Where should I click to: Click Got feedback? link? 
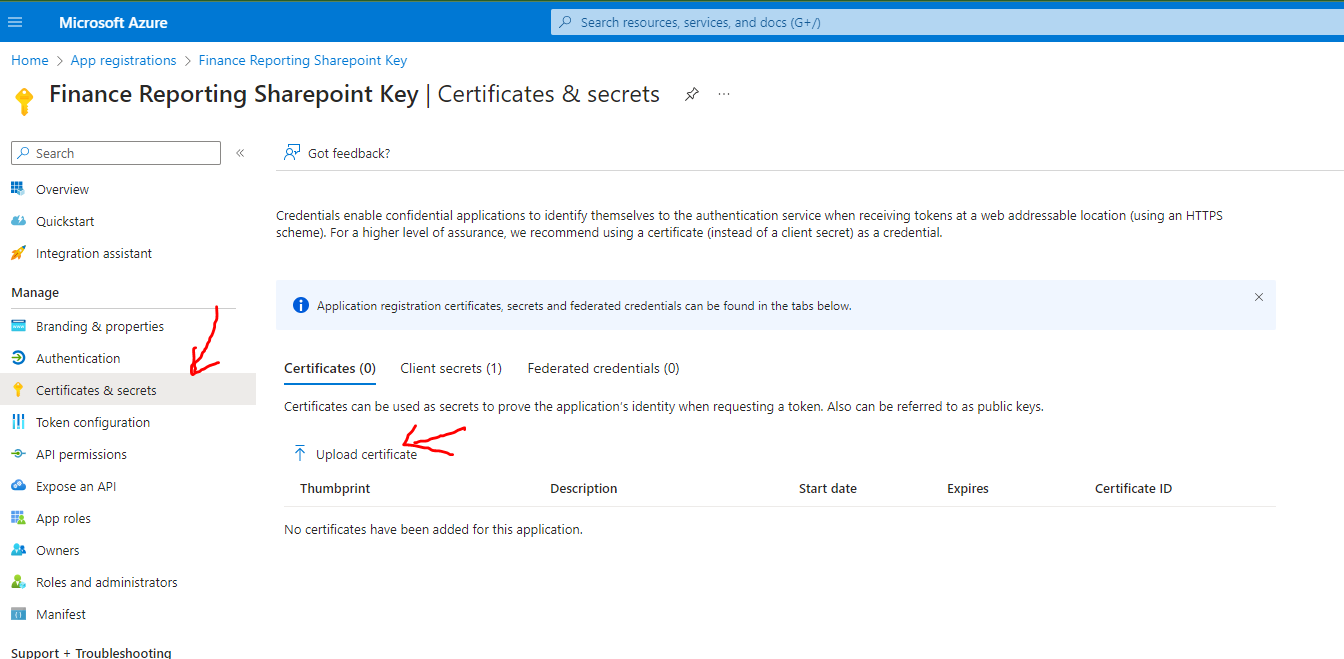(349, 153)
